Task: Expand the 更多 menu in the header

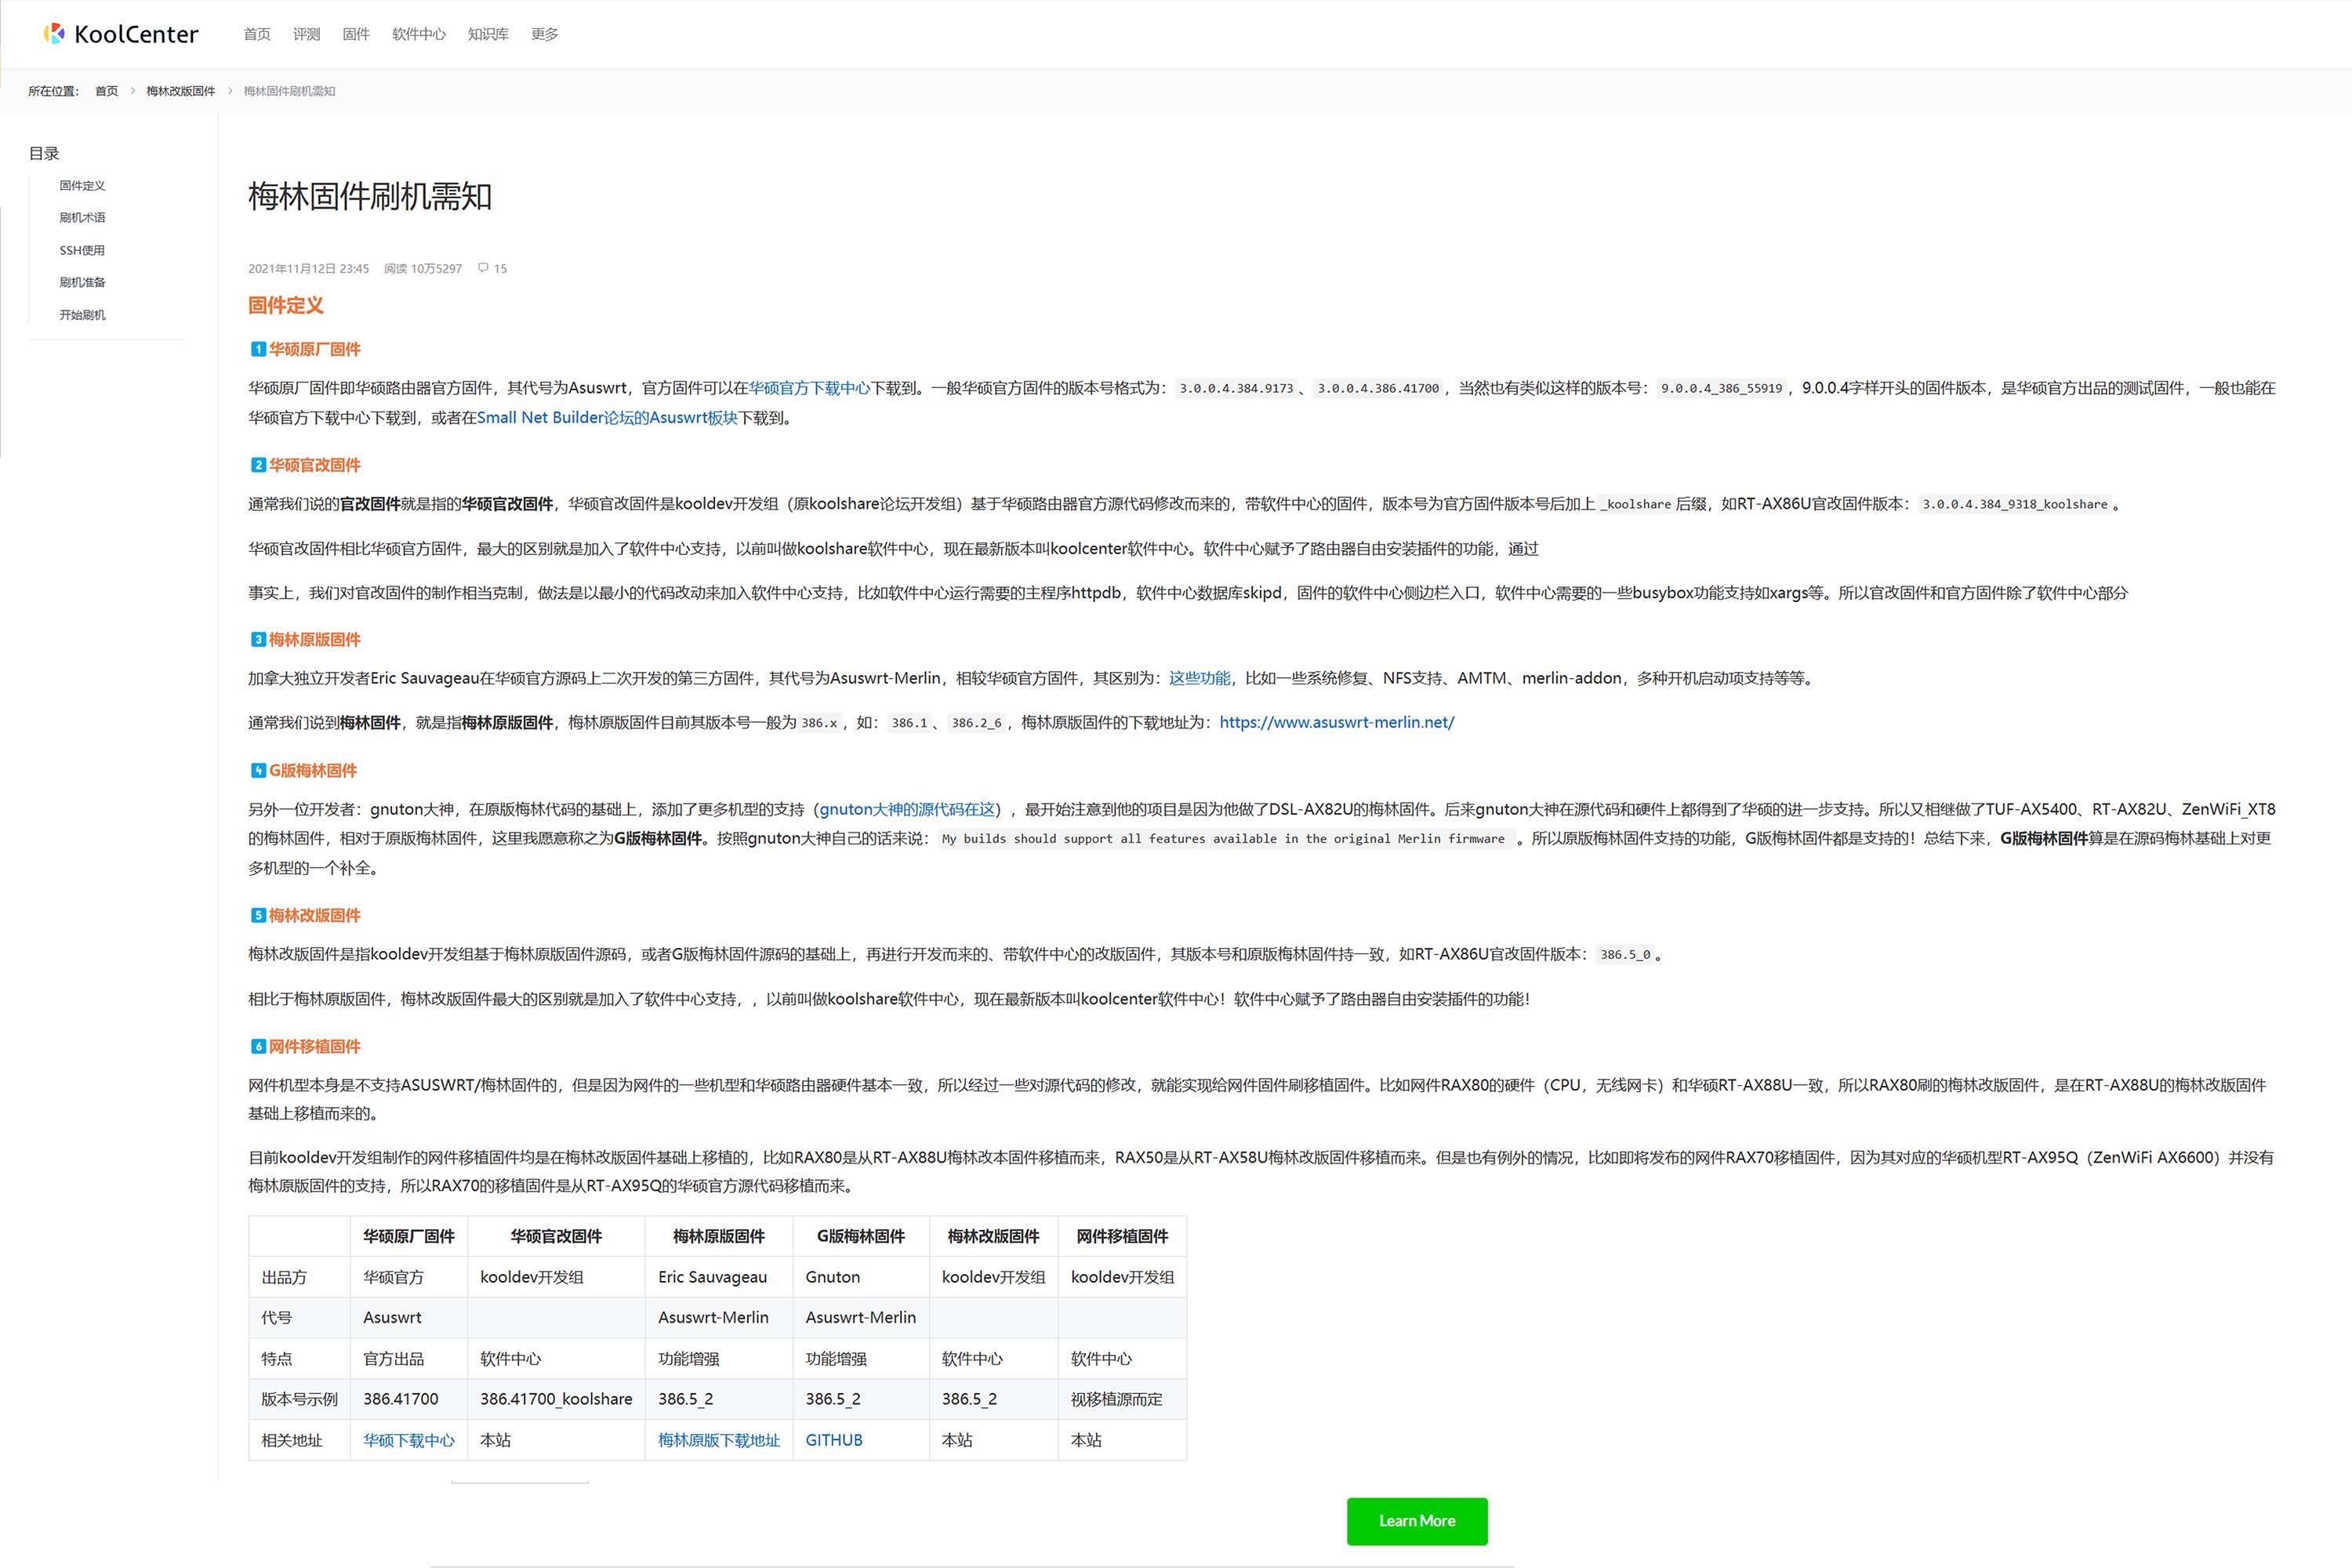Action: 544,34
